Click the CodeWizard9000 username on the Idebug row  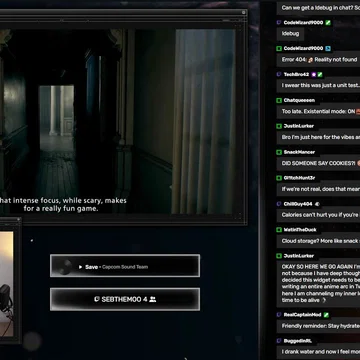(303, 23)
